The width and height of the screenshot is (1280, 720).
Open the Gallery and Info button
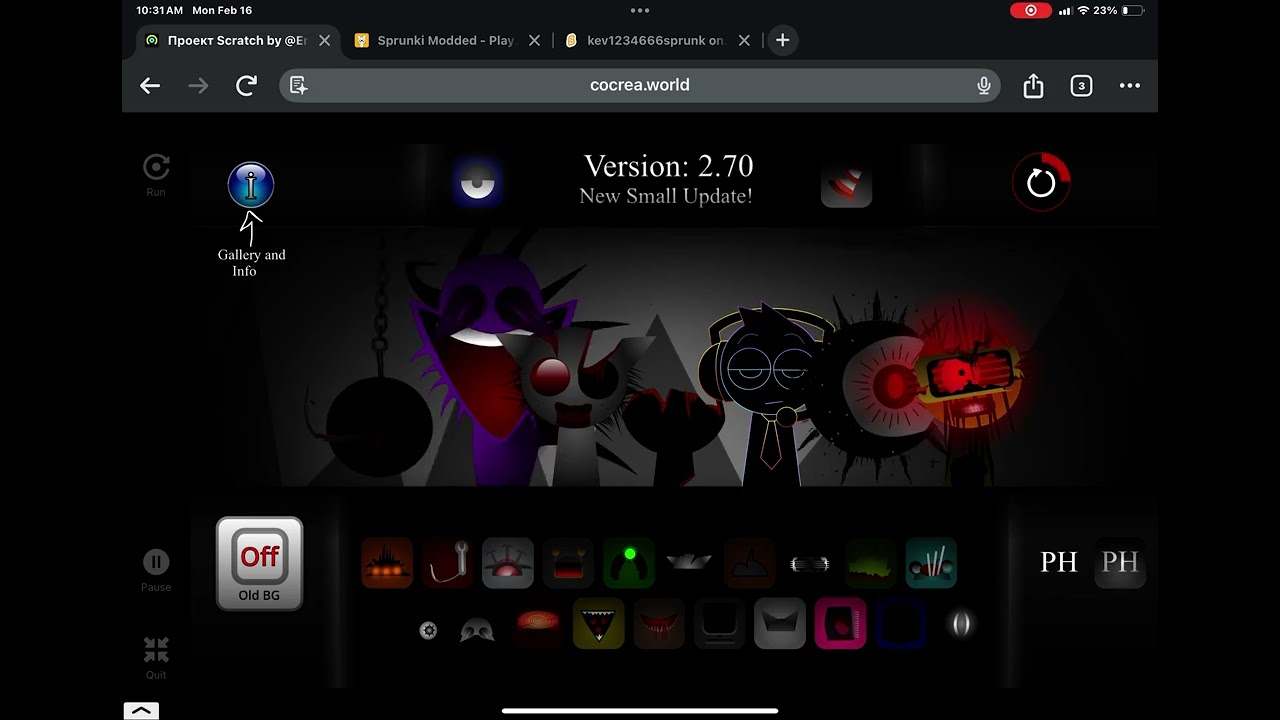tap(250, 185)
